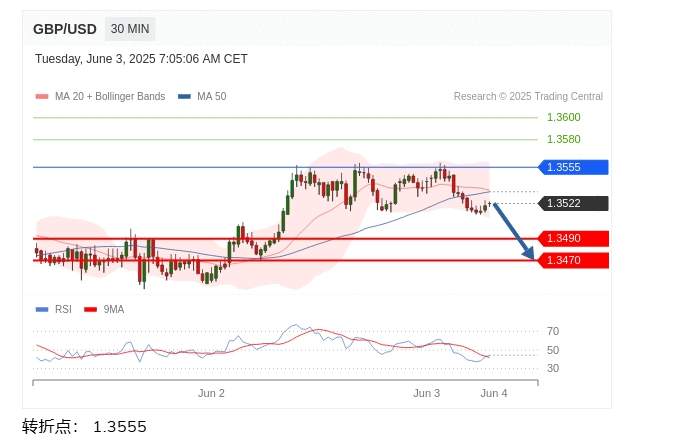The width and height of the screenshot is (674, 445).
Task: Click the 1.3555 pivot value under the chart
Action: tap(120, 427)
